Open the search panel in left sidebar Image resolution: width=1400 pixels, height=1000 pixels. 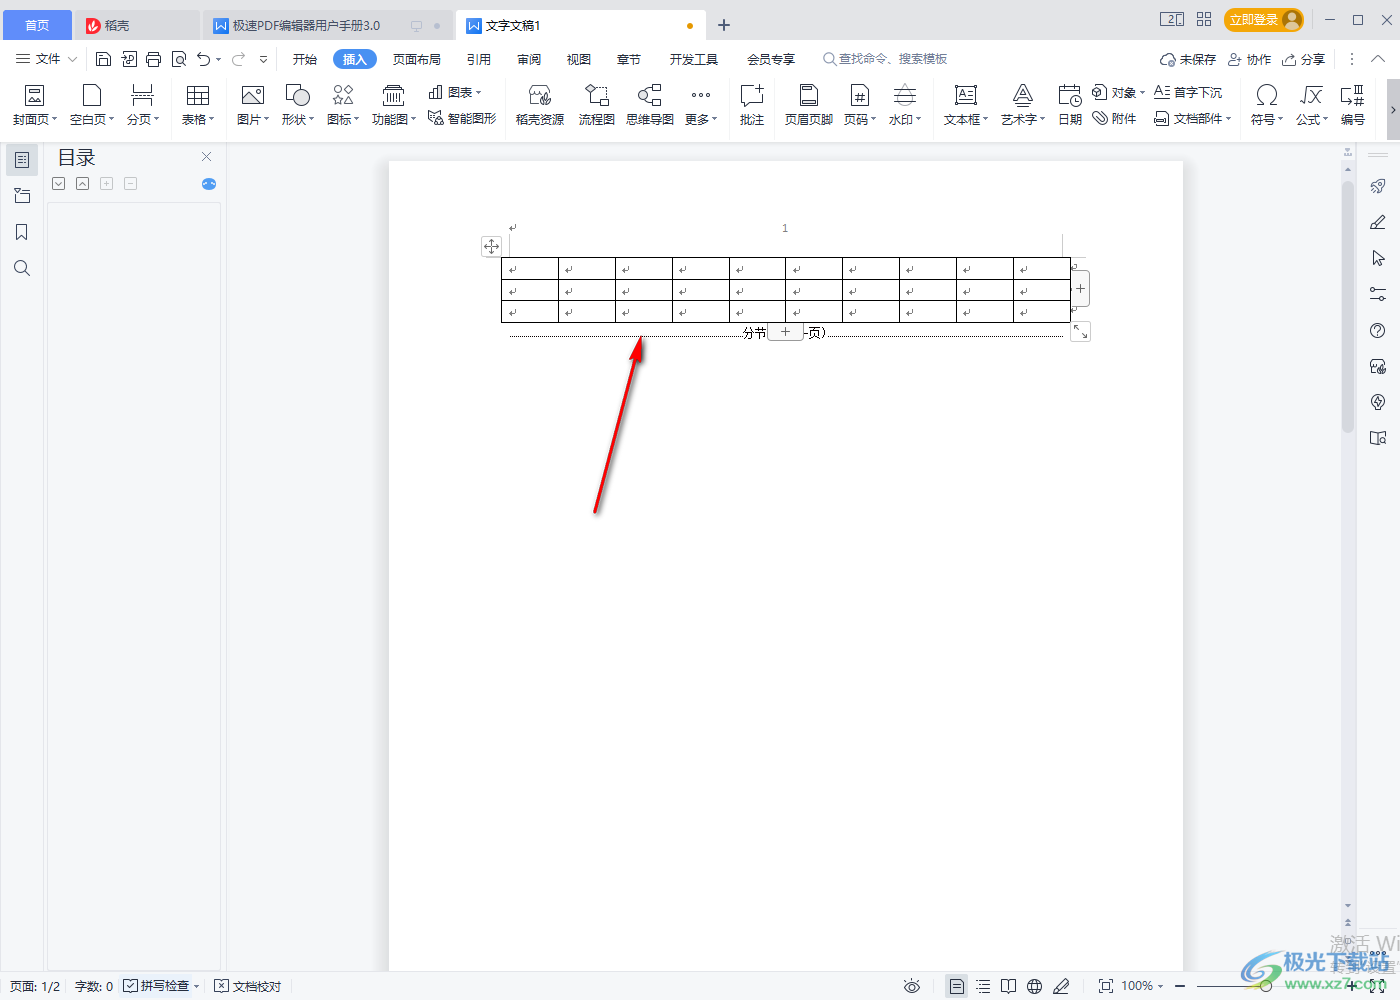[22, 268]
